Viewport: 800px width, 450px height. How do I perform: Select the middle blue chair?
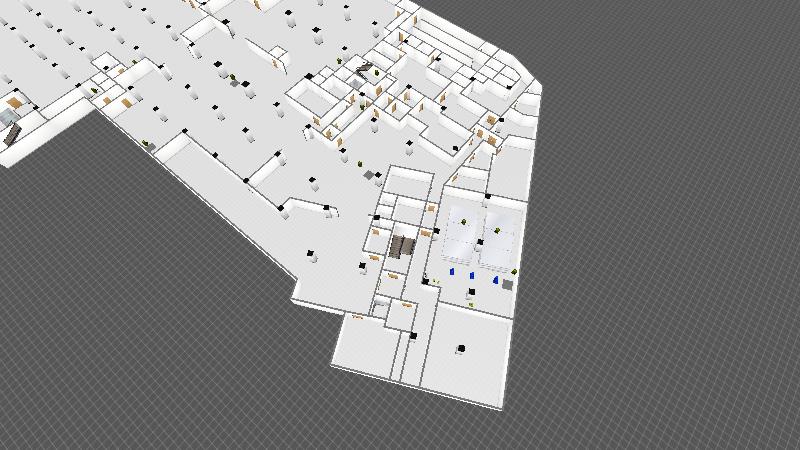[x=472, y=274]
